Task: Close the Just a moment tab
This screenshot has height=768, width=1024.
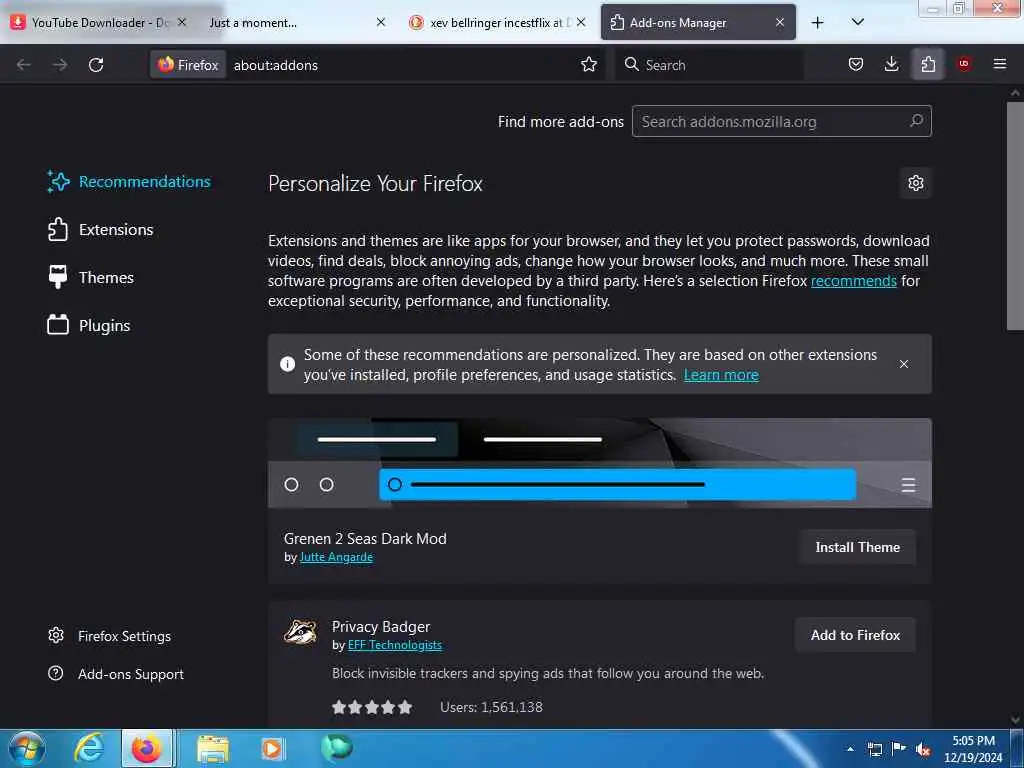Action: 381,22
